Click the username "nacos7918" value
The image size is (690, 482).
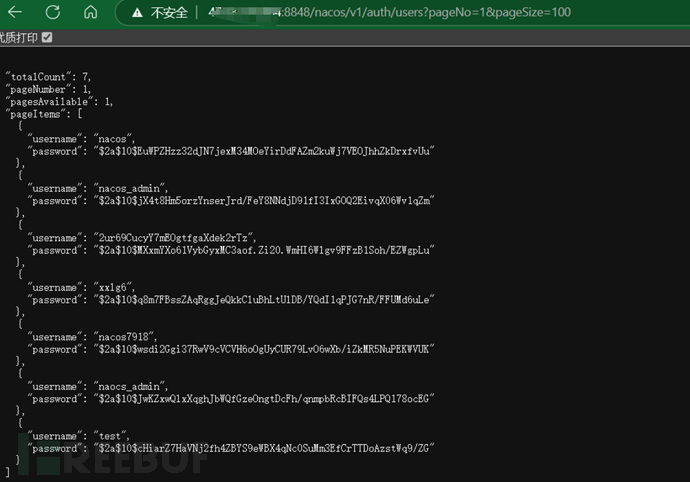[125, 337]
